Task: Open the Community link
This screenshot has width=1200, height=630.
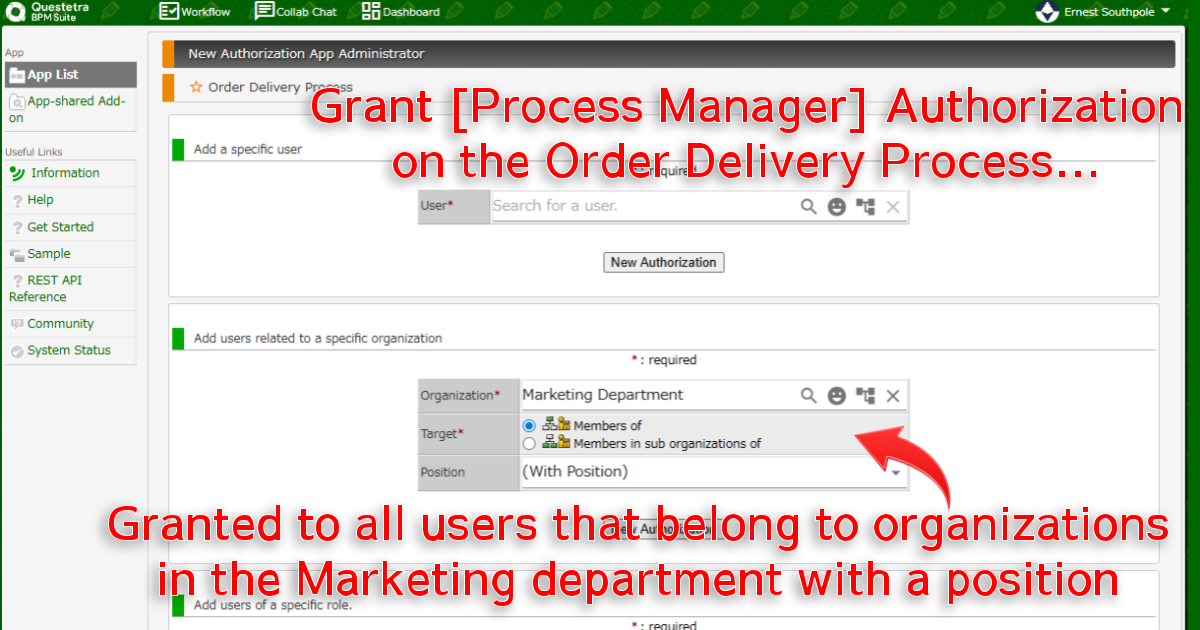Action: (60, 324)
